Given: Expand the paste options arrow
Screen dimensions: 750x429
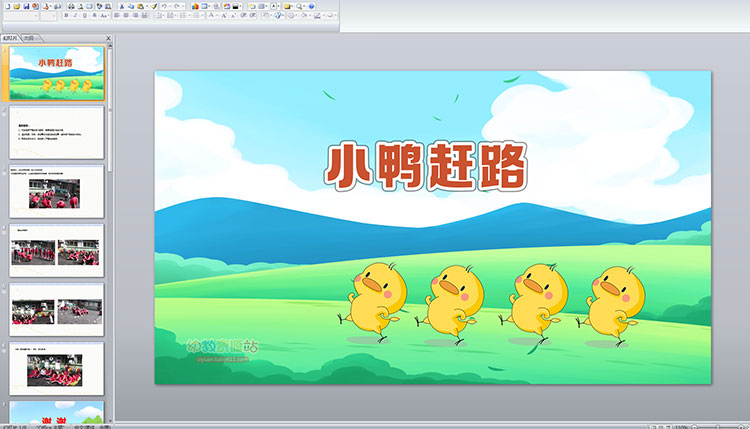Looking at the screenshot, I should click(147, 7).
